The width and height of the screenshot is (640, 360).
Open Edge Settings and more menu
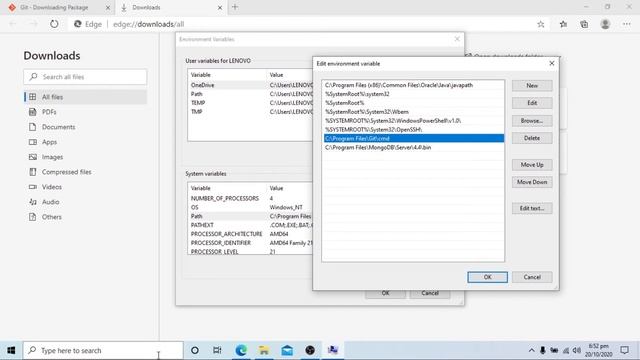click(x=627, y=24)
